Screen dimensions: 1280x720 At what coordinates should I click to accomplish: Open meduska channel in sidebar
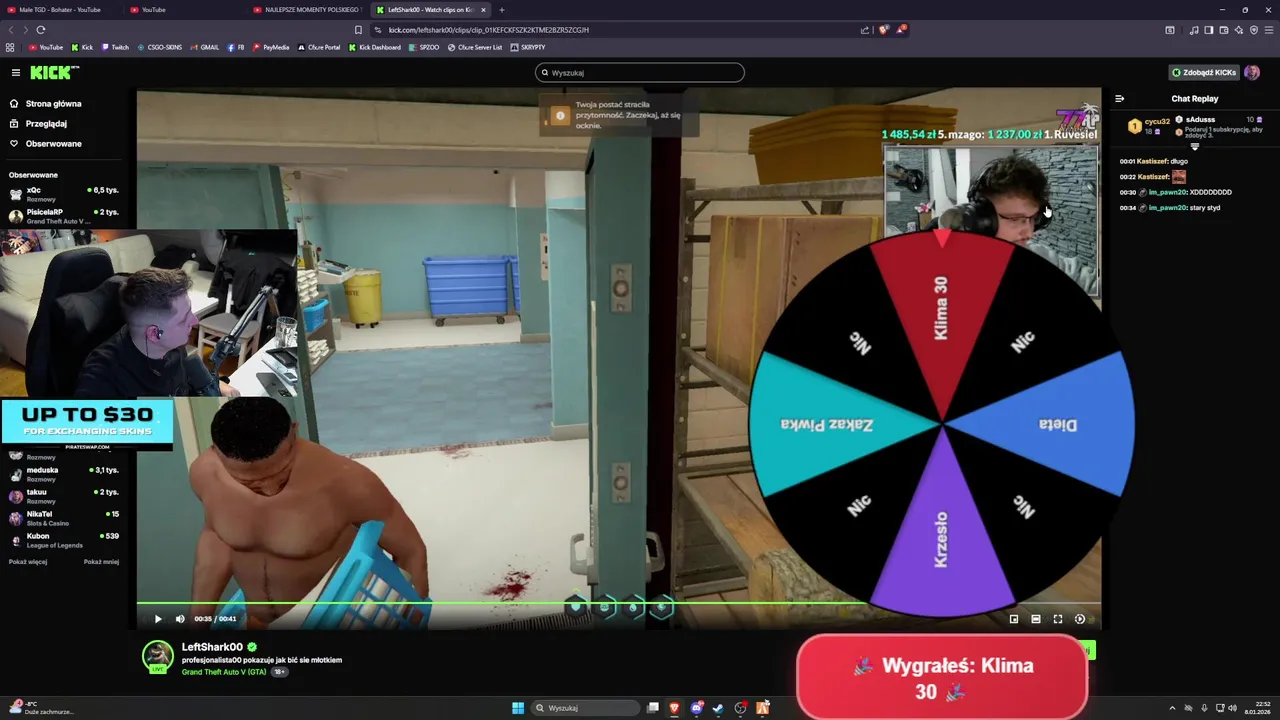tap(63, 474)
